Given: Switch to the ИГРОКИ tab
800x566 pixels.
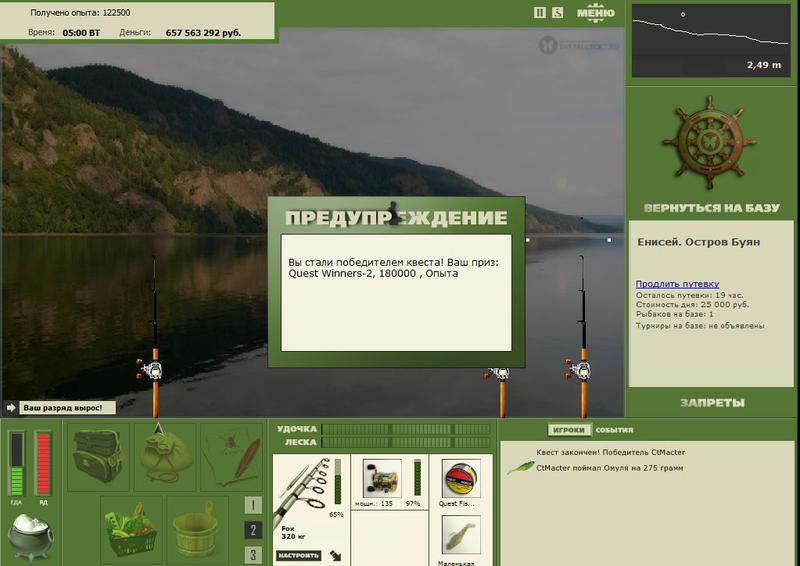Looking at the screenshot, I should pyautogui.click(x=569, y=430).
